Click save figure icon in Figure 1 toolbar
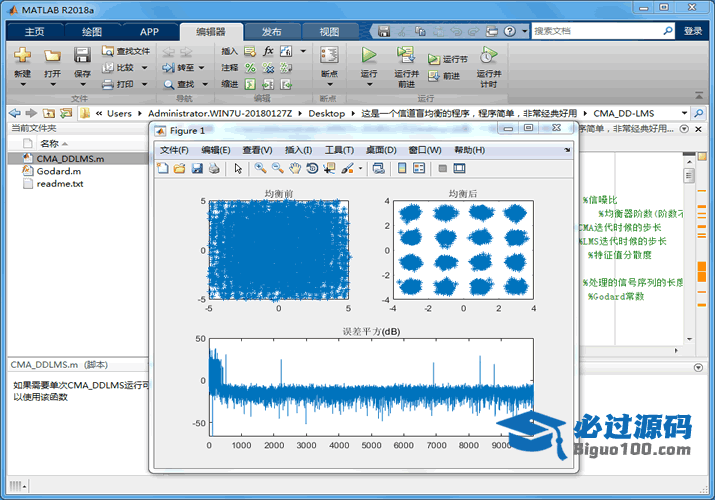Screen dimensions: 715x500 pyautogui.click(x=197, y=168)
